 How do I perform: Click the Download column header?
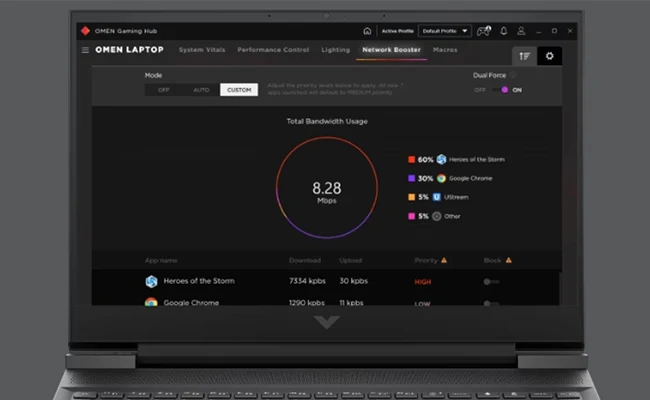(305, 260)
